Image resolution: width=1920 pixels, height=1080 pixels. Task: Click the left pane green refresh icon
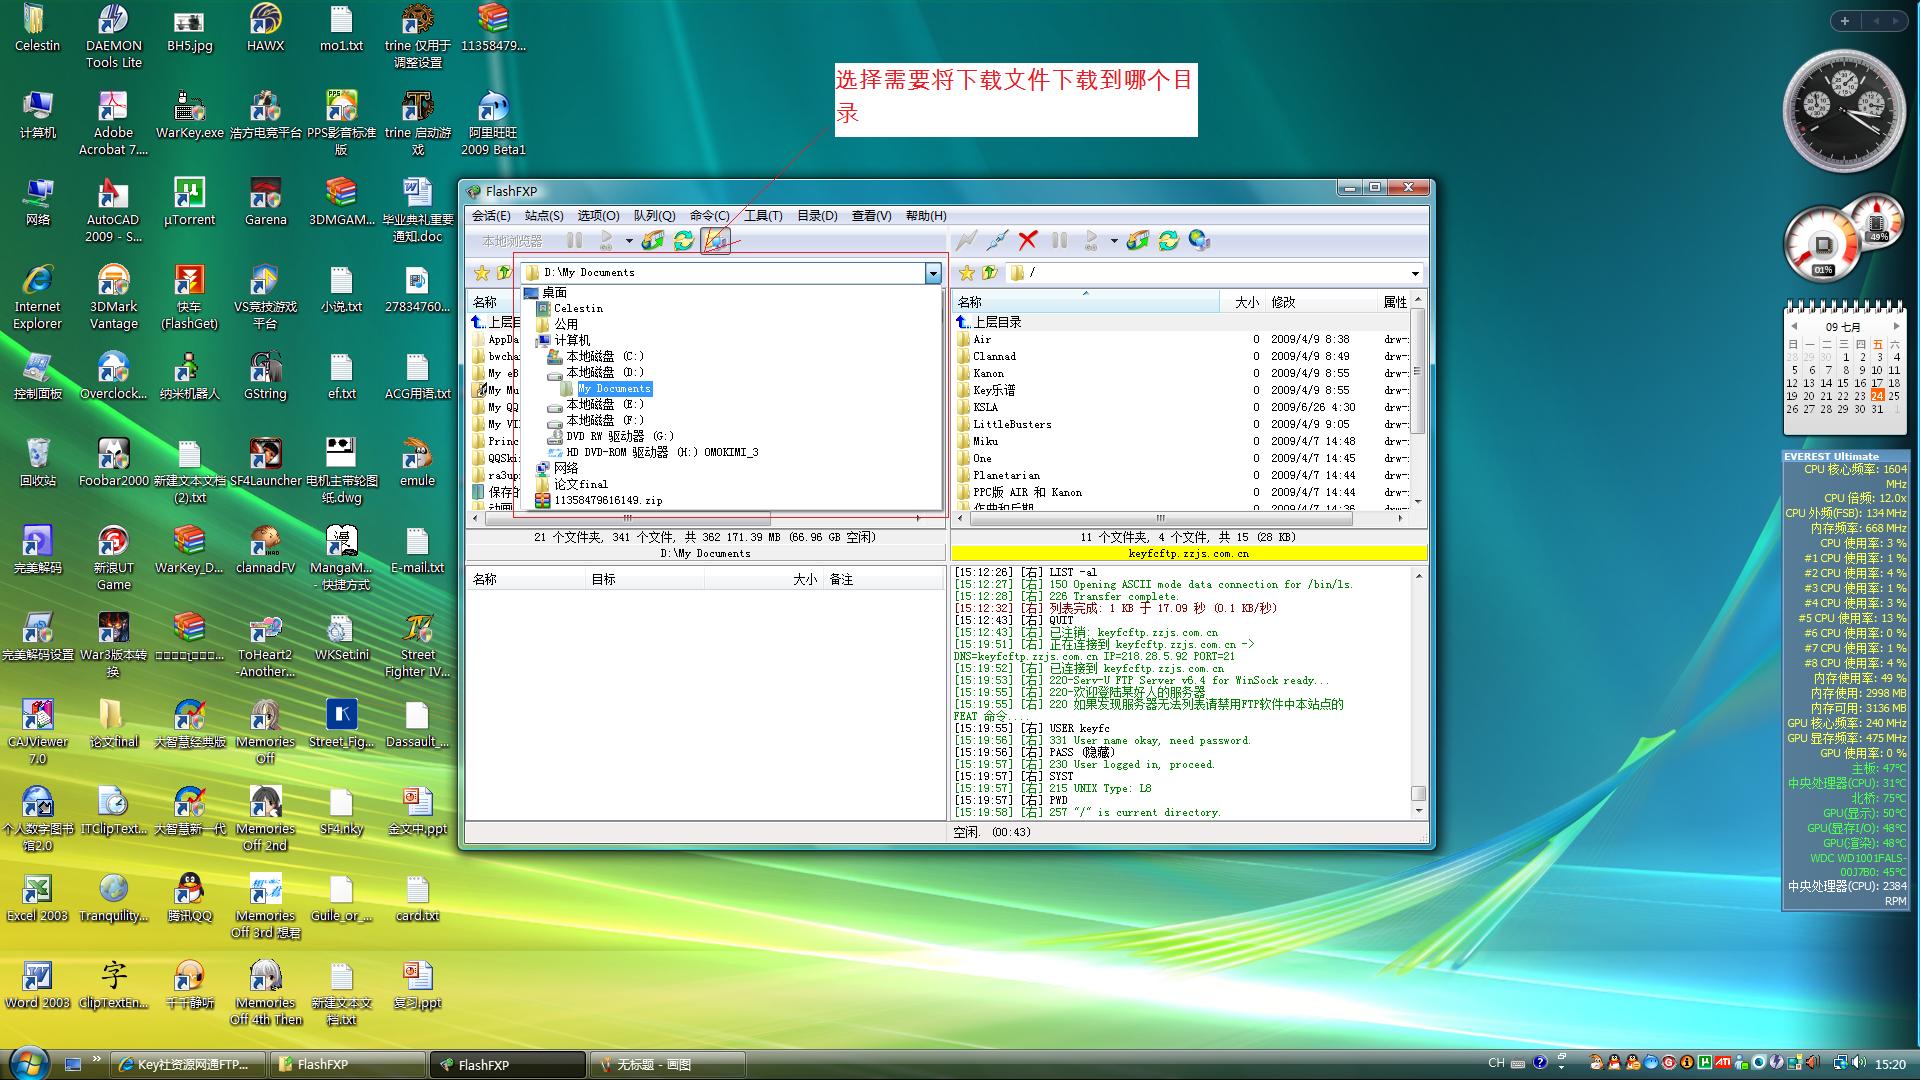[x=684, y=240]
